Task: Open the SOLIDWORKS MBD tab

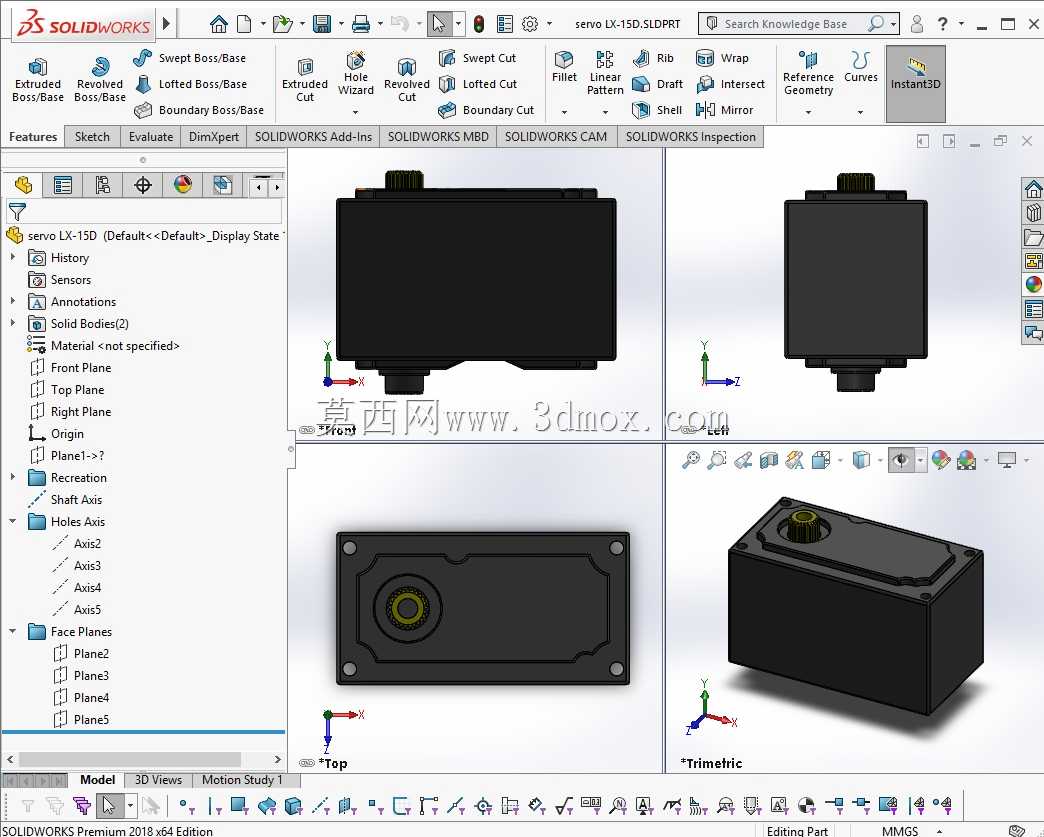Action: coord(438,137)
